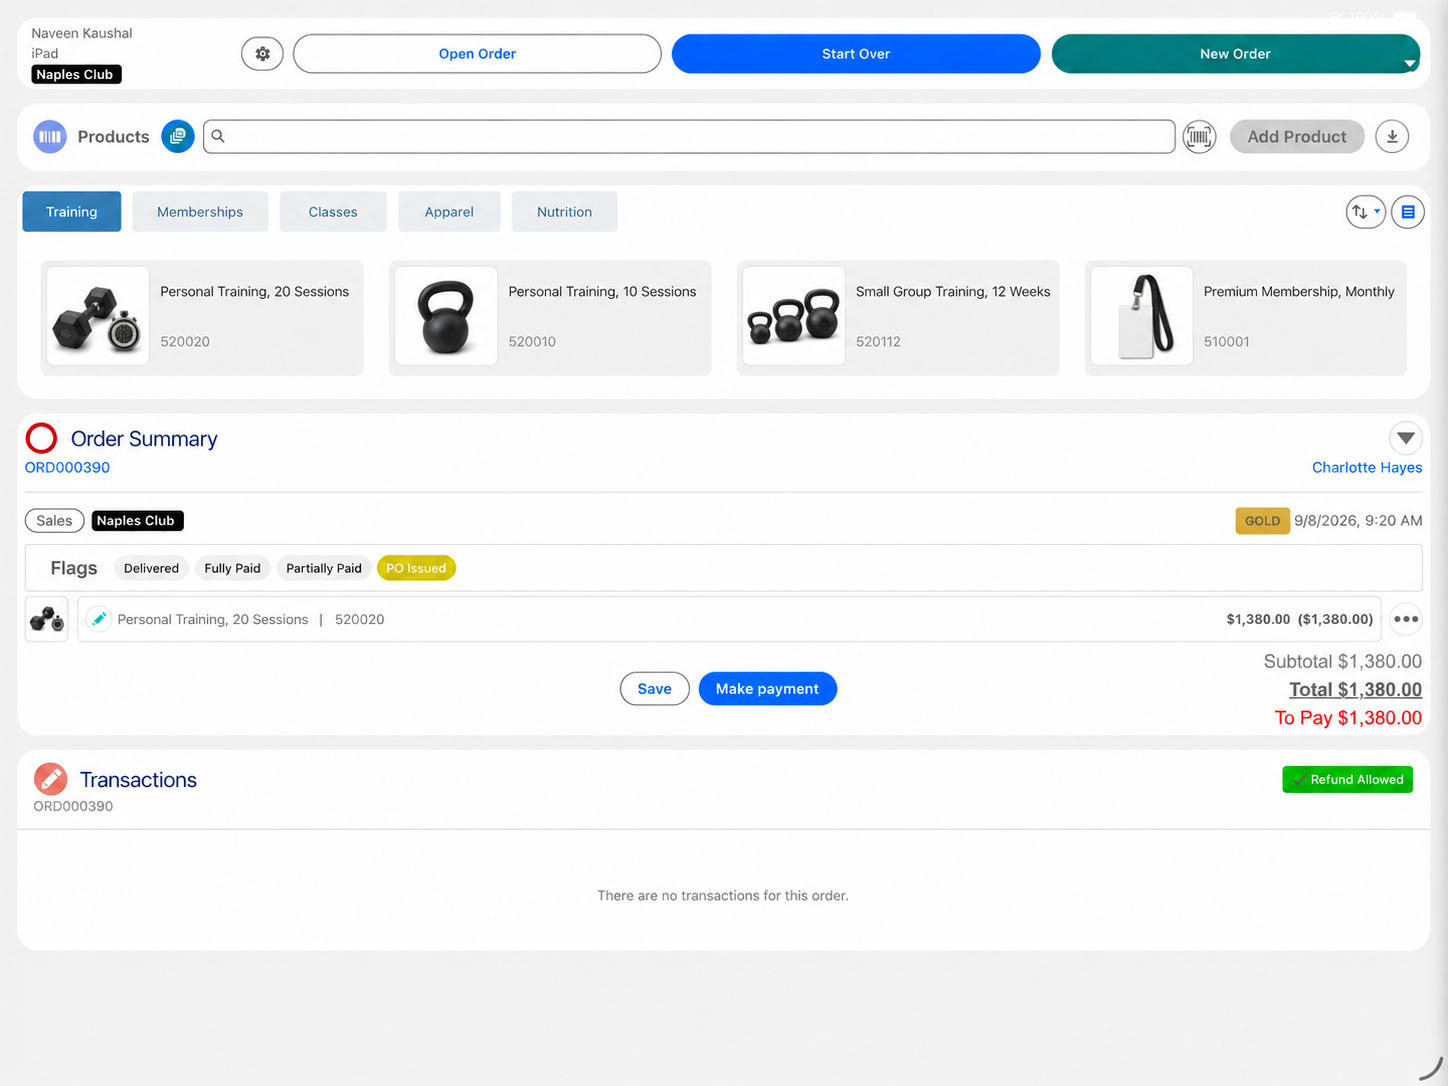Save the current order
The width and height of the screenshot is (1448, 1086).
[654, 689]
